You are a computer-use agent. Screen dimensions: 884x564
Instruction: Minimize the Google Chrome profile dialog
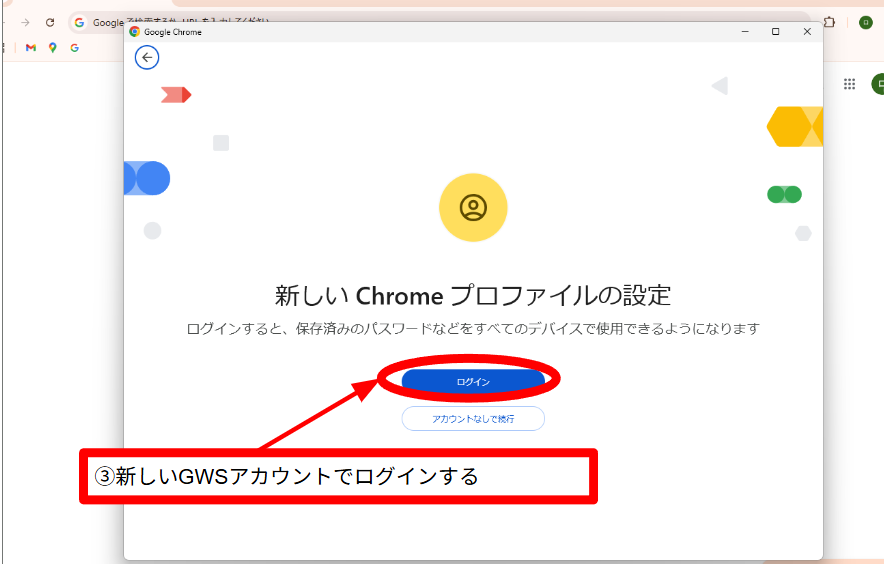(745, 32)
